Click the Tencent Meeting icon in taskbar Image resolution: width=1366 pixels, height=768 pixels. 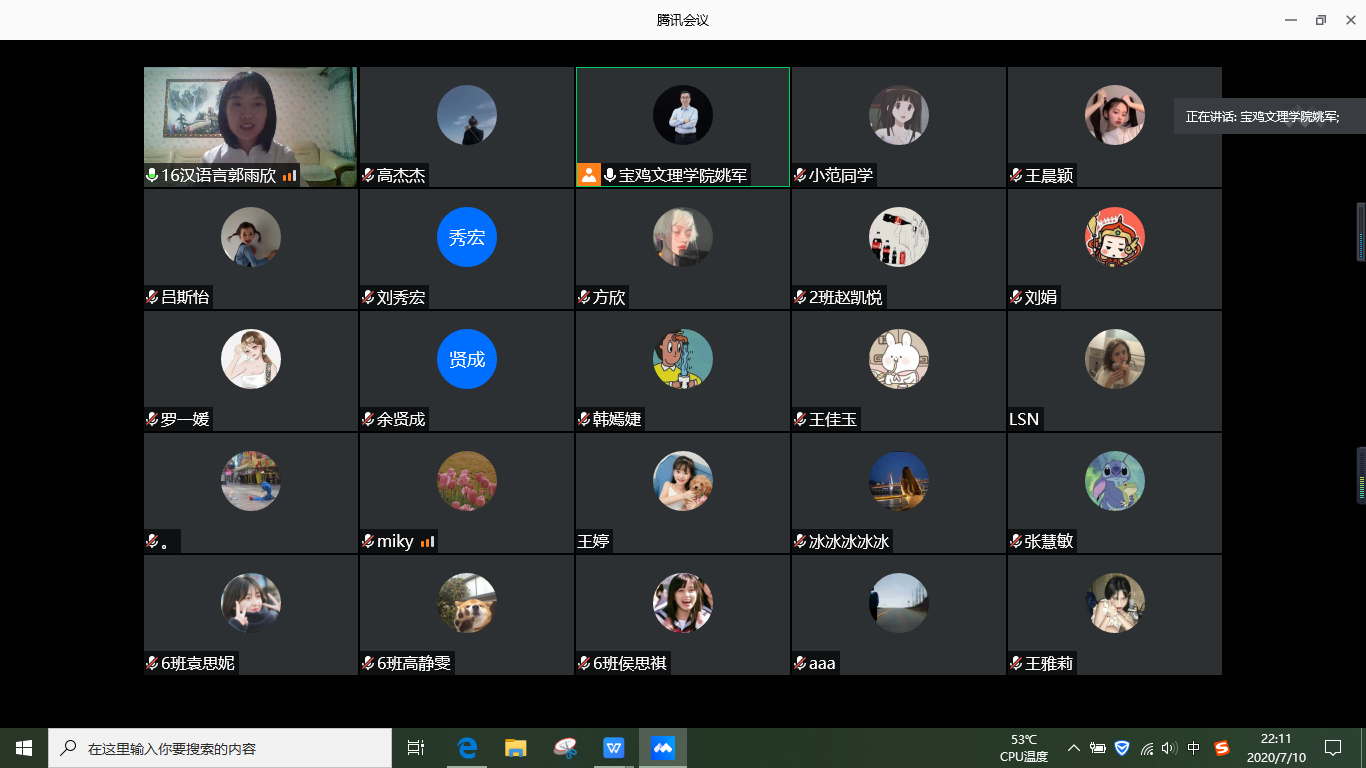pos(663,748)
